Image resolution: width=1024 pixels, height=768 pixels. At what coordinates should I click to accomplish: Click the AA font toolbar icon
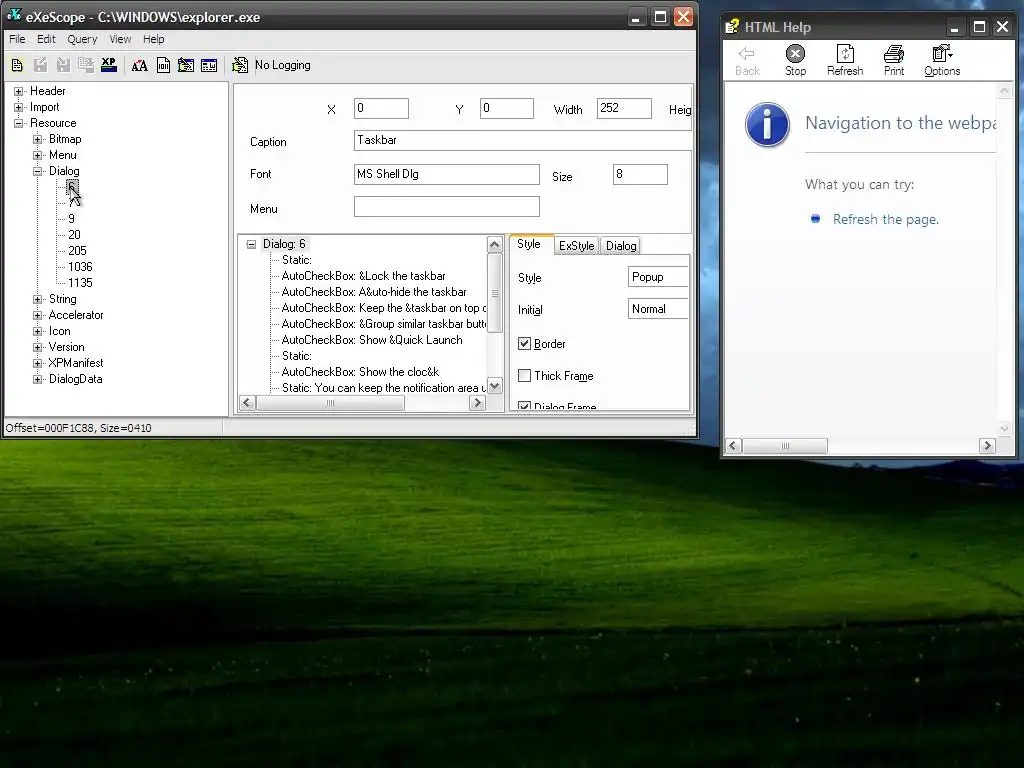click(140, 65)
